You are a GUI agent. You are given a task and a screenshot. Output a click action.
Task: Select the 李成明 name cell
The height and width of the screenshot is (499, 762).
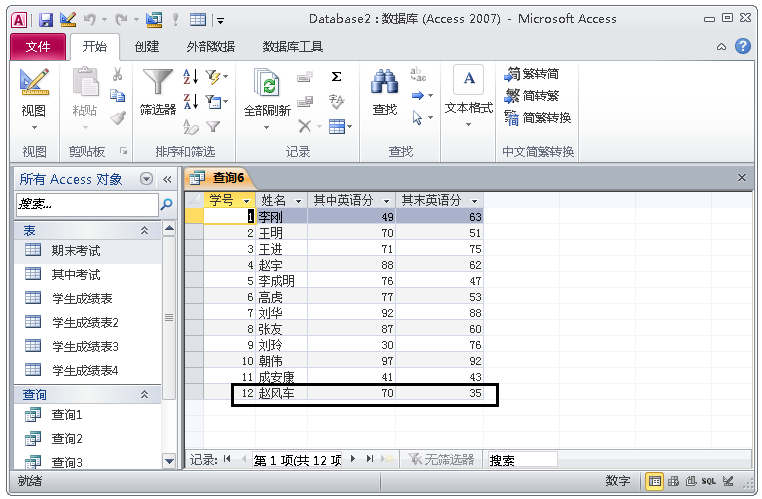281,281
